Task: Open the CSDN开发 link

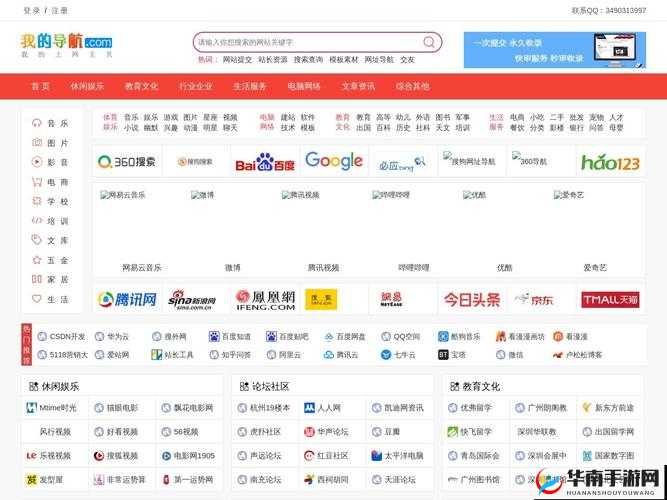Action: coord(61,337)
